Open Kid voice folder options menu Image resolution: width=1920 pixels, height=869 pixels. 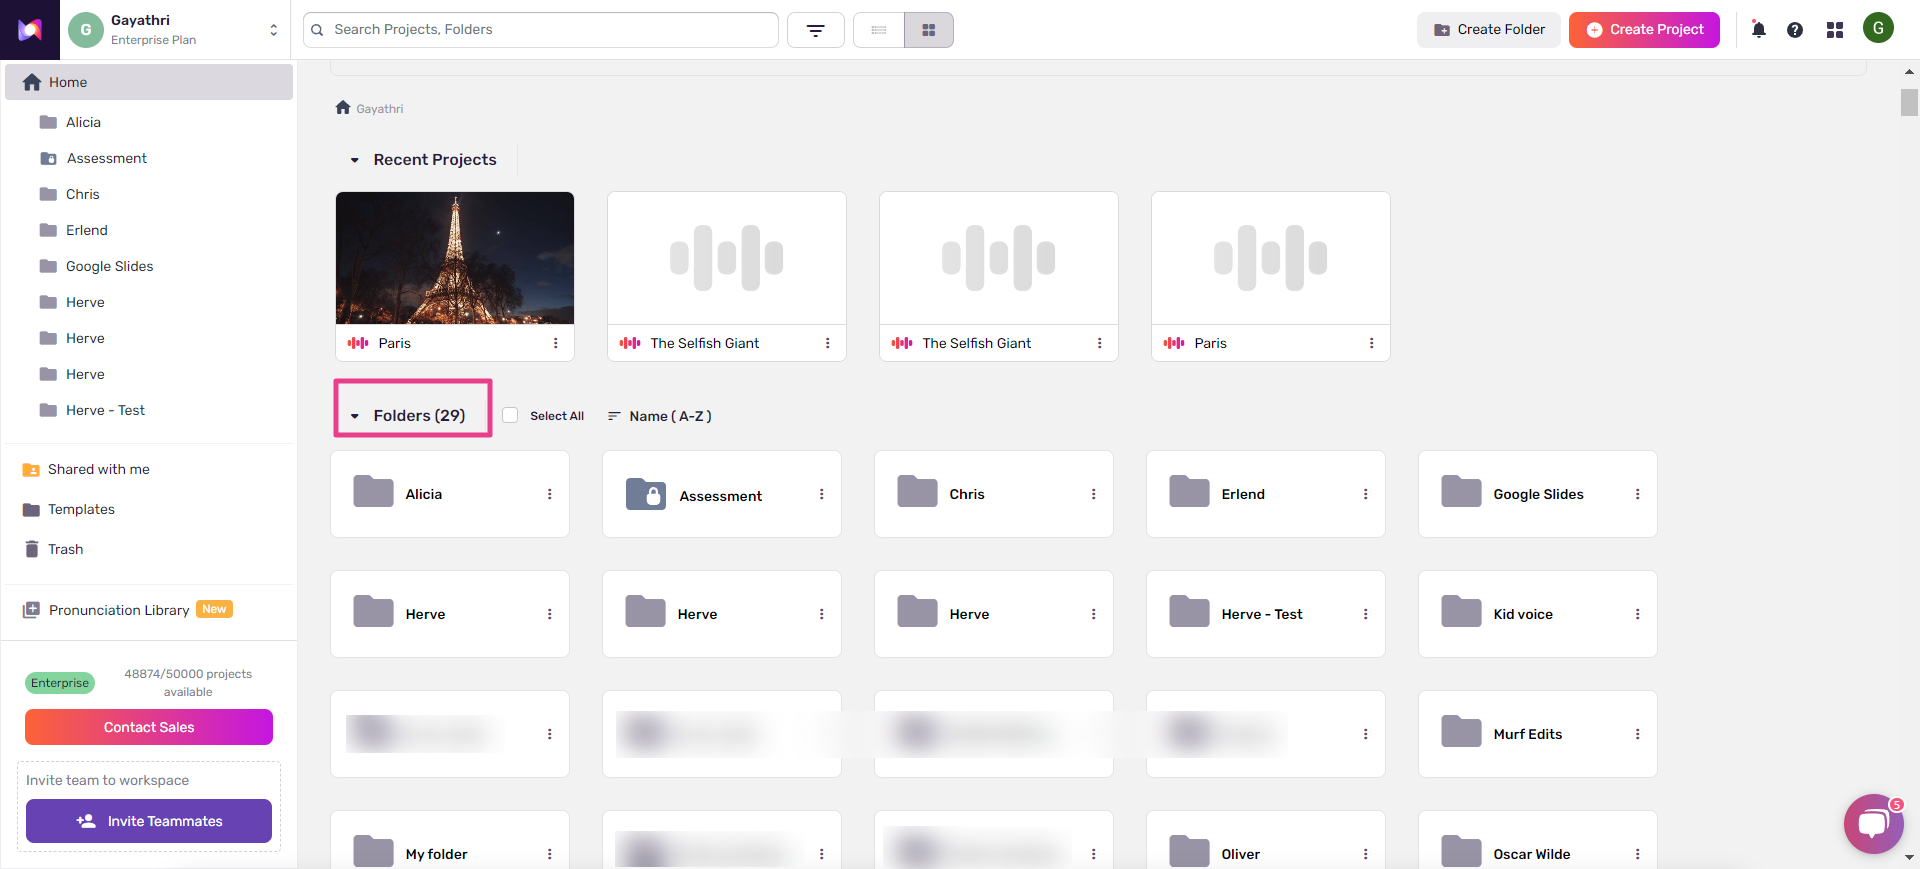pos(1638,614)
